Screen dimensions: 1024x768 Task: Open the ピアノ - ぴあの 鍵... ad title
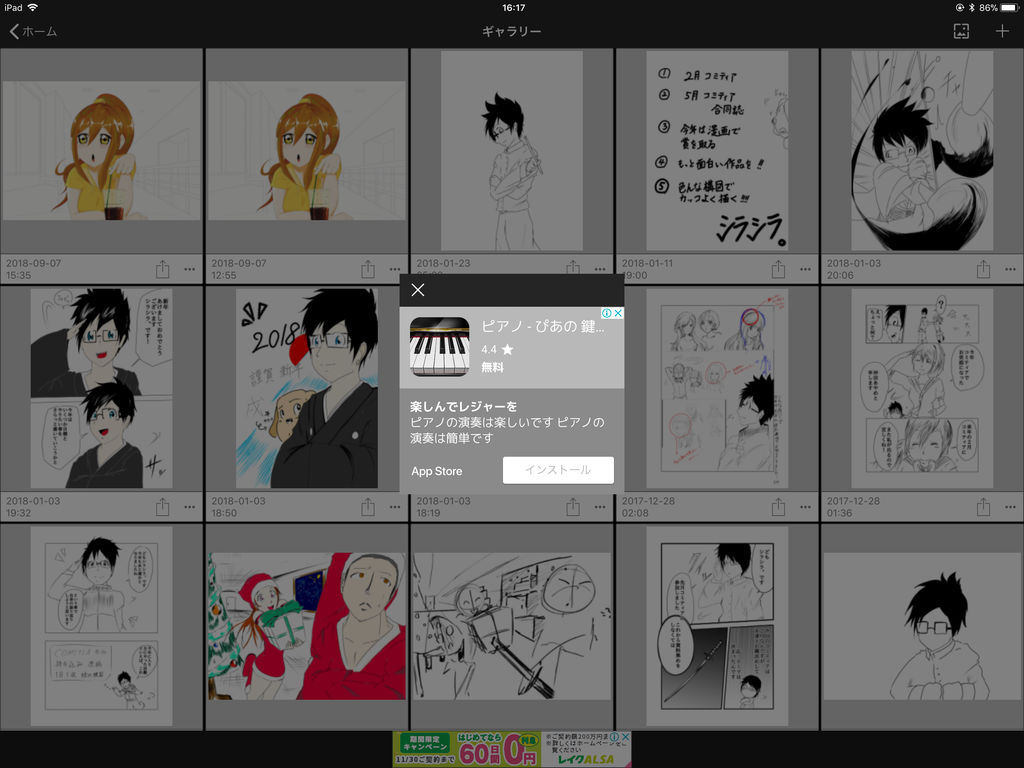[x=543, y=327]
